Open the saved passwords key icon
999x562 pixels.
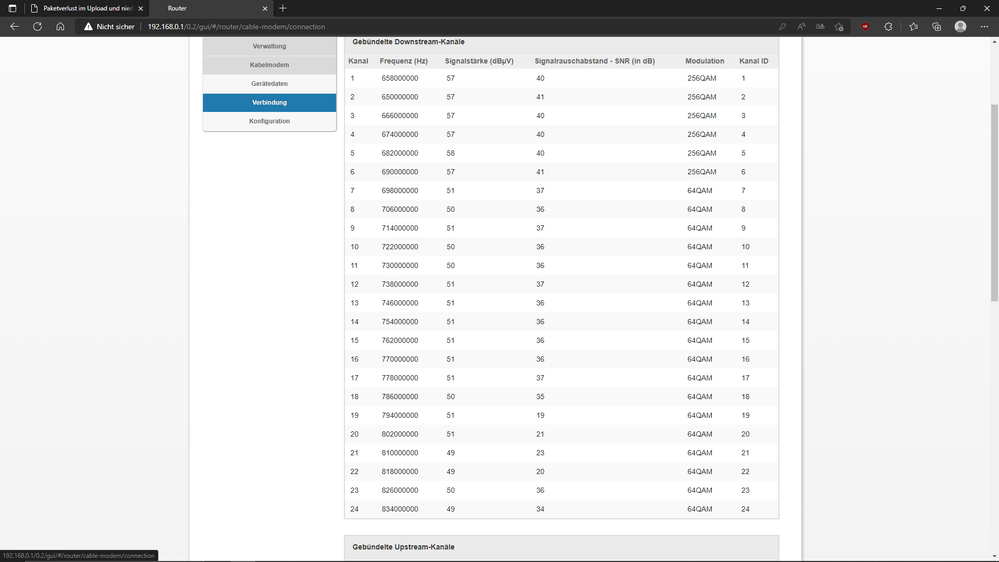click(782, 27)
